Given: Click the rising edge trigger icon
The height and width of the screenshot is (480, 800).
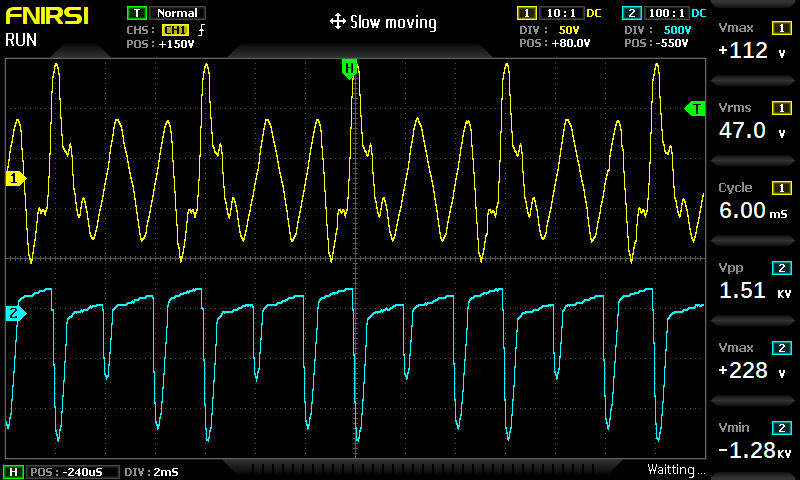Looking at the screenshot, I should (x=202, y=30).
